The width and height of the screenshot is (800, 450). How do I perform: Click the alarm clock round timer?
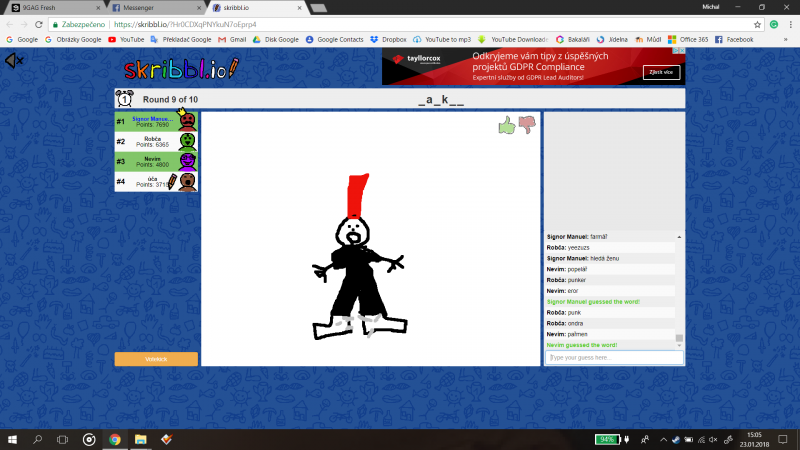point(125,99)
